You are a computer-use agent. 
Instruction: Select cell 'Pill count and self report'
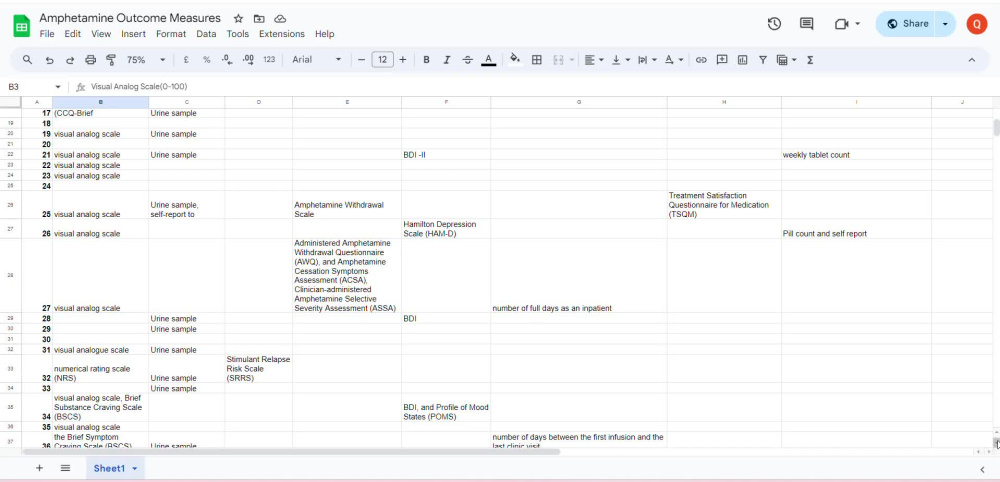(856, 229)
